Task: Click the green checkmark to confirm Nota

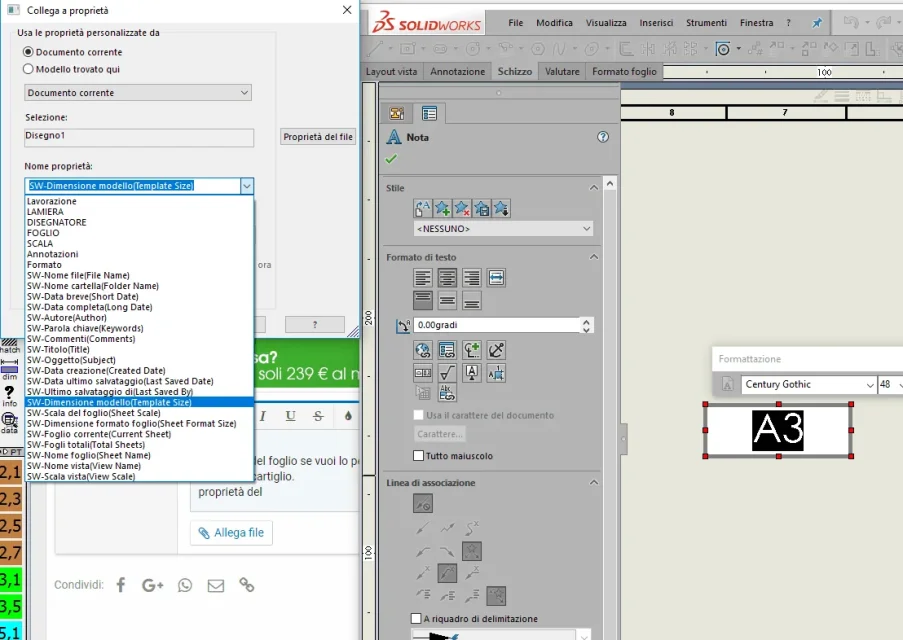Action: tap(391, 159)
